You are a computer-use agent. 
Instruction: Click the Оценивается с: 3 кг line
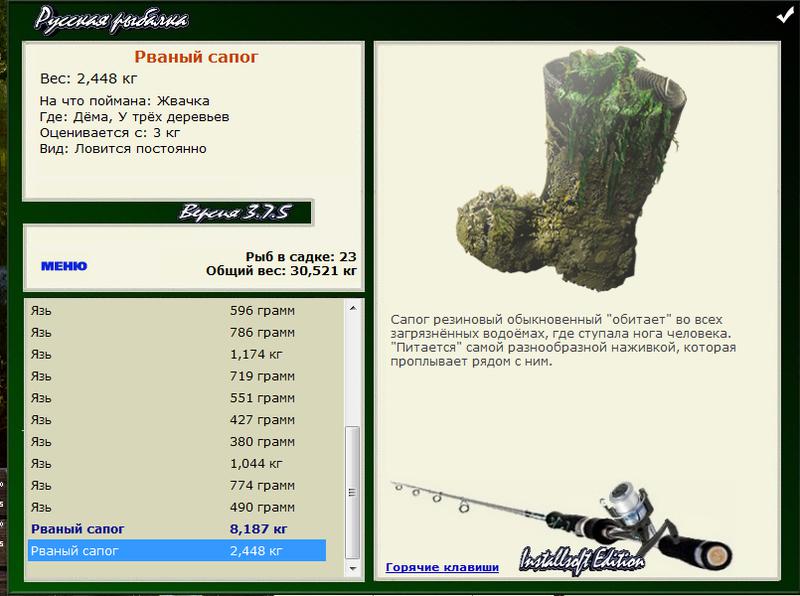click(110, 133)
